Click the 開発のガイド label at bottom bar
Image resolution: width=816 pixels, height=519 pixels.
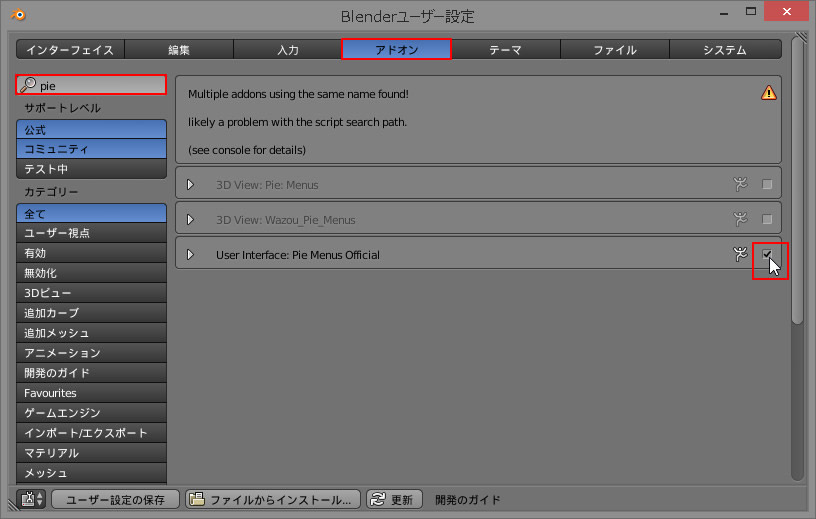[x=468, y=500]
